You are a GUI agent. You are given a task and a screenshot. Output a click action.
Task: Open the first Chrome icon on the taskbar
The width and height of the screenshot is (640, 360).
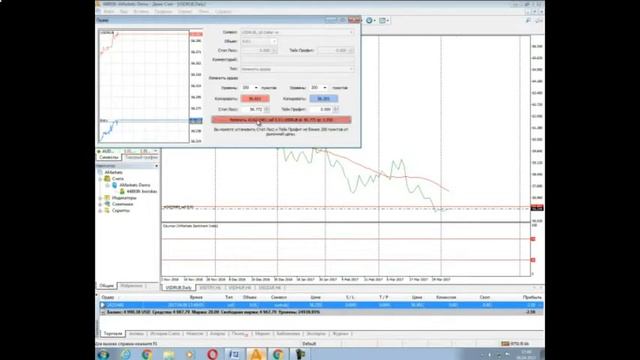click(147, 354)
